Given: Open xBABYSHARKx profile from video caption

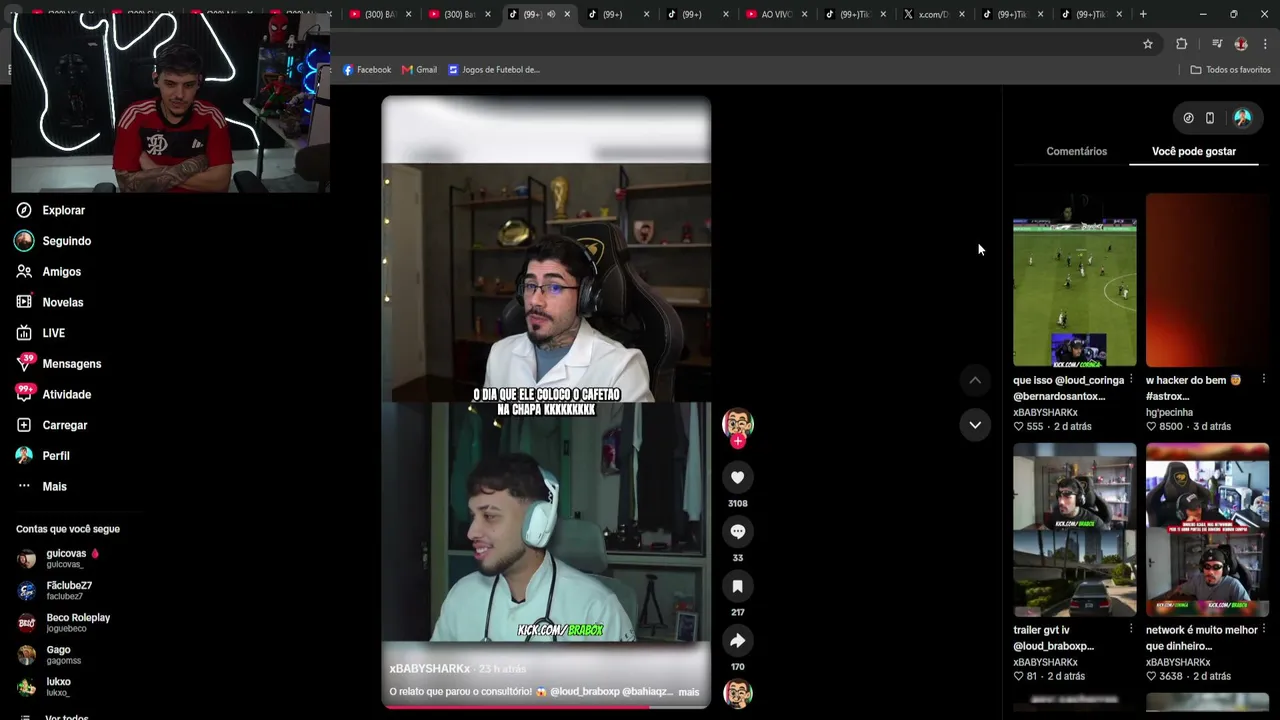Looking at the screenshot, I should (430, 668).
